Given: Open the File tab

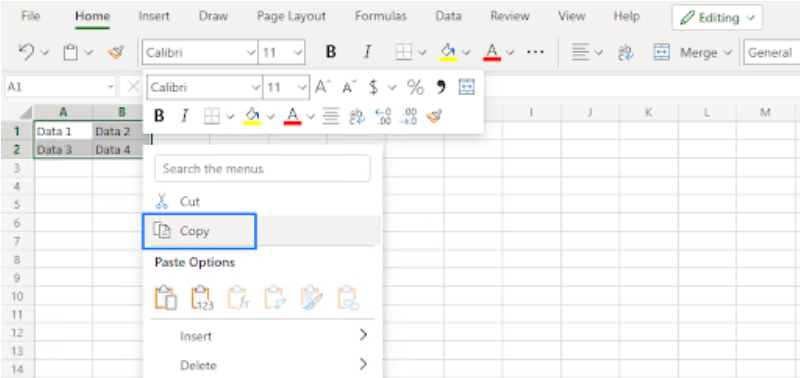Looking at the screenshot, I should click(31, 16).
